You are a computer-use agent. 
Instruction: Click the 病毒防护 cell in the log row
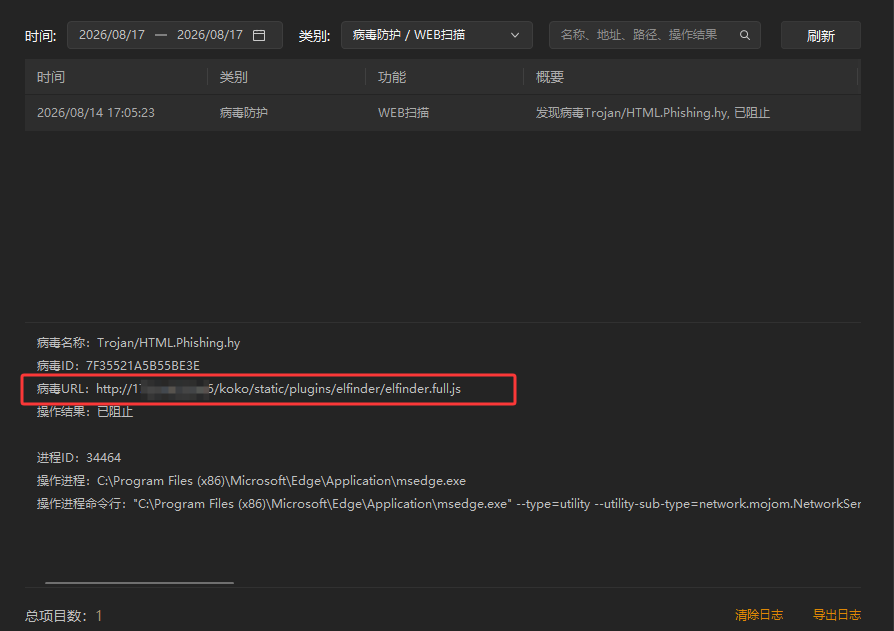coord(243,113)
